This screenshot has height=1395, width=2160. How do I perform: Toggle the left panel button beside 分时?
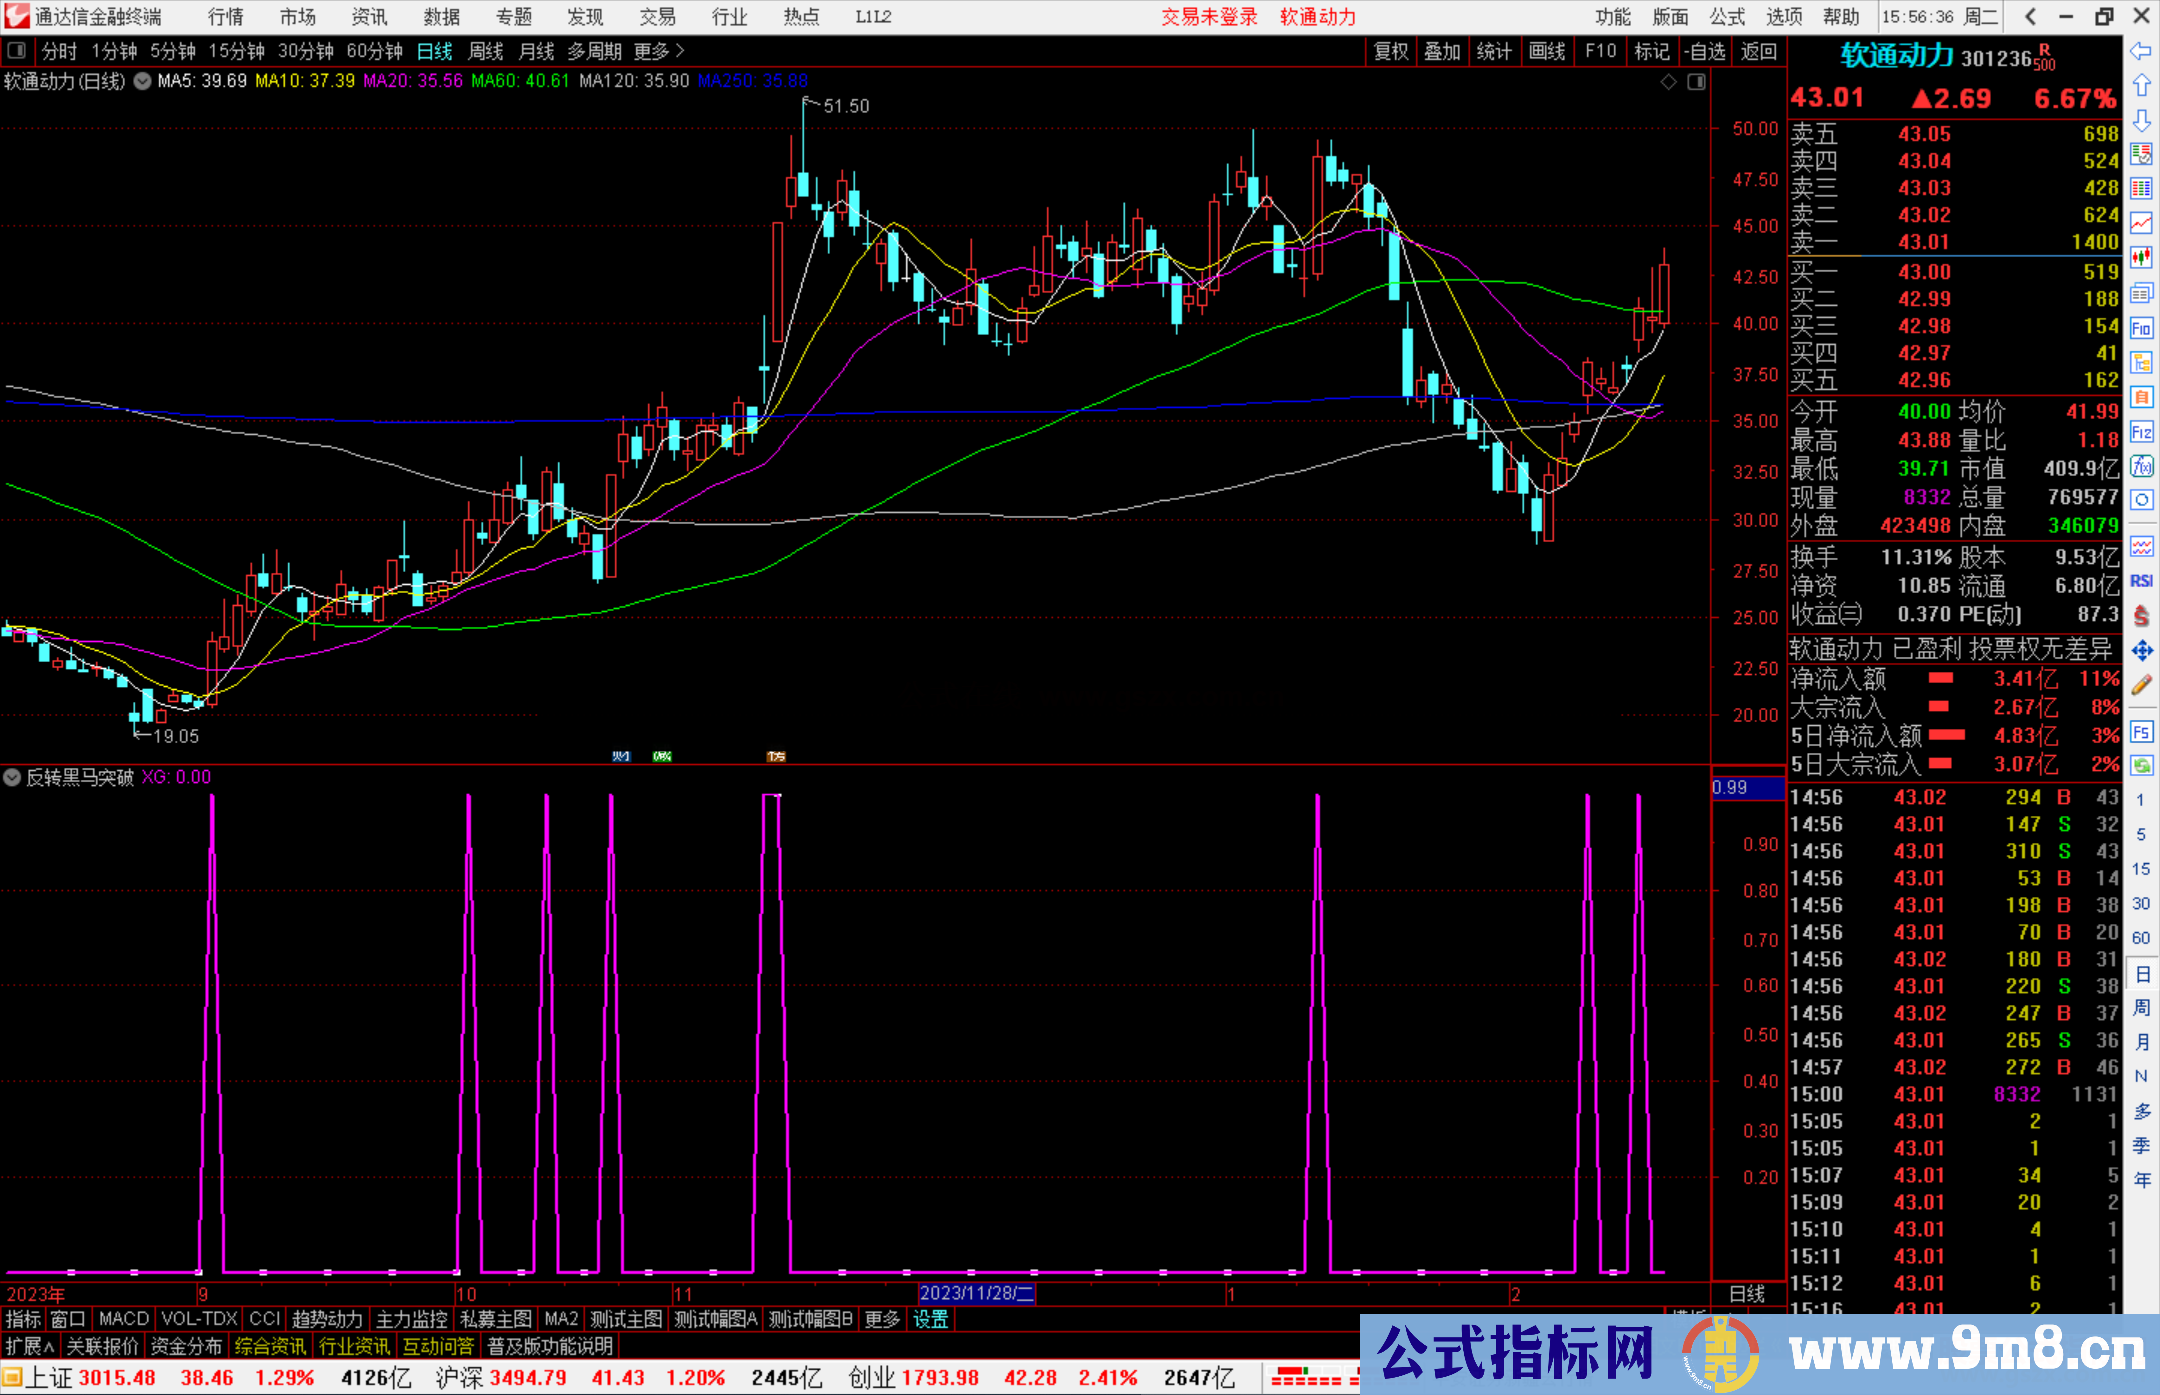pyautogui.click(x=17, y=51)
